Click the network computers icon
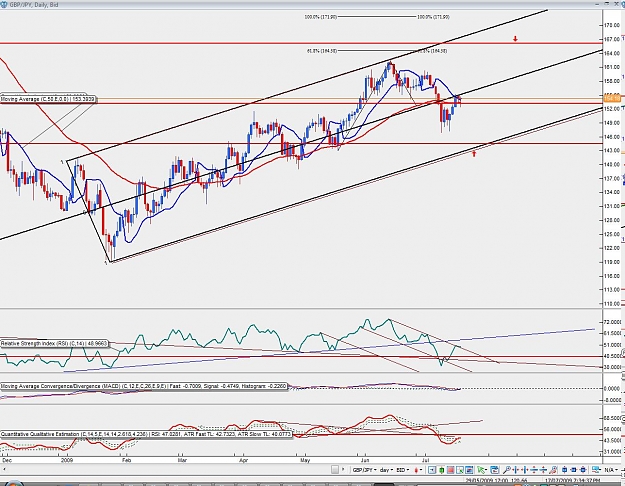This screenshot has height=486, width=625. 596,470
